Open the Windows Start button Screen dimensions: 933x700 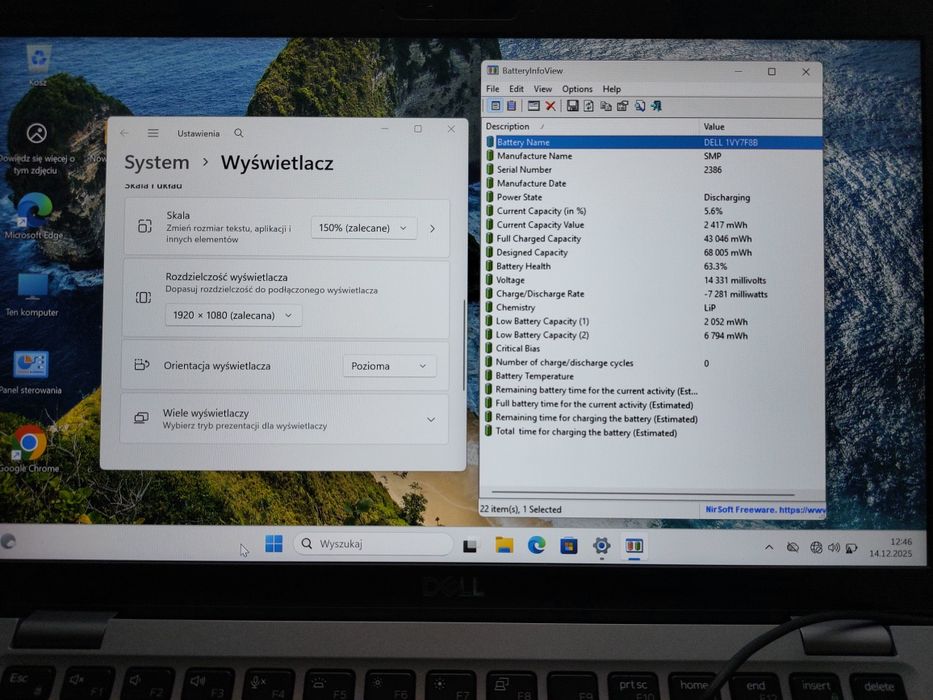pos(274,543)
